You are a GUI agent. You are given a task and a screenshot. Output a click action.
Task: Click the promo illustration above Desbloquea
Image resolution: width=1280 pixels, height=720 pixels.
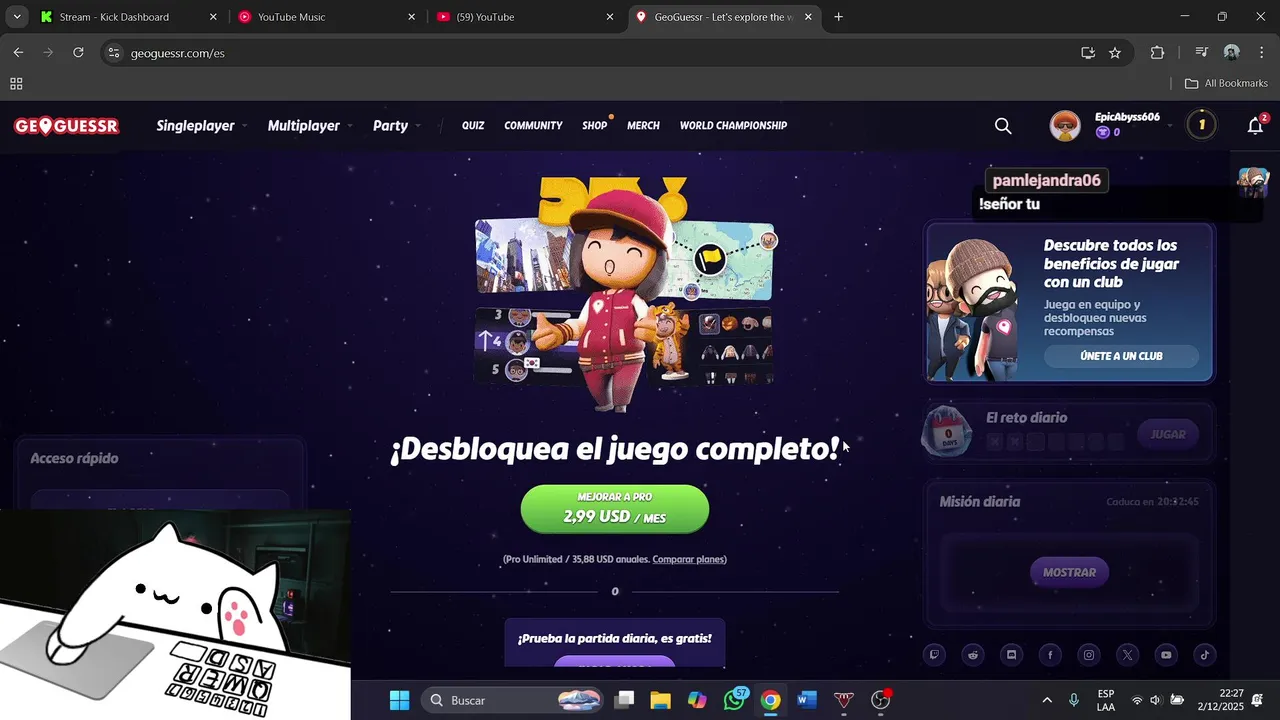(625, 294)
